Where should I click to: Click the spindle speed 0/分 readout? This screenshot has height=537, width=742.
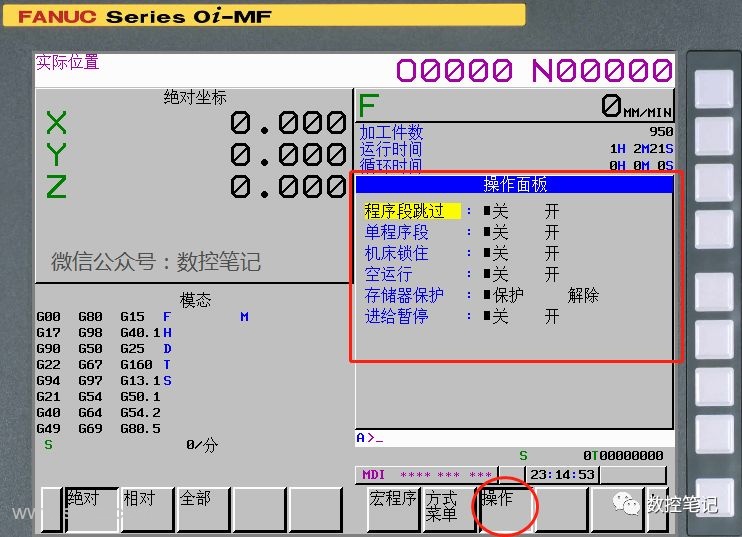pyautogui.click(x=202, y=444)
